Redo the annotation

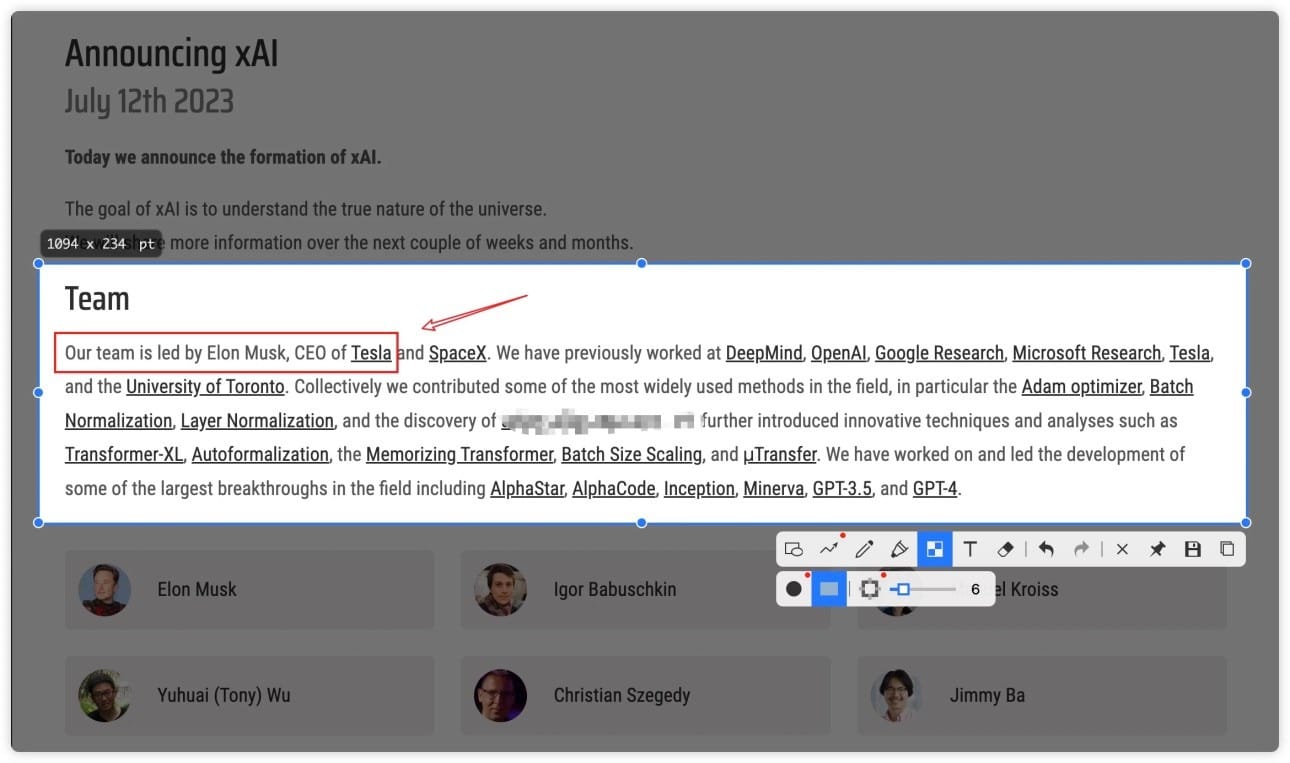point(1081,549)
